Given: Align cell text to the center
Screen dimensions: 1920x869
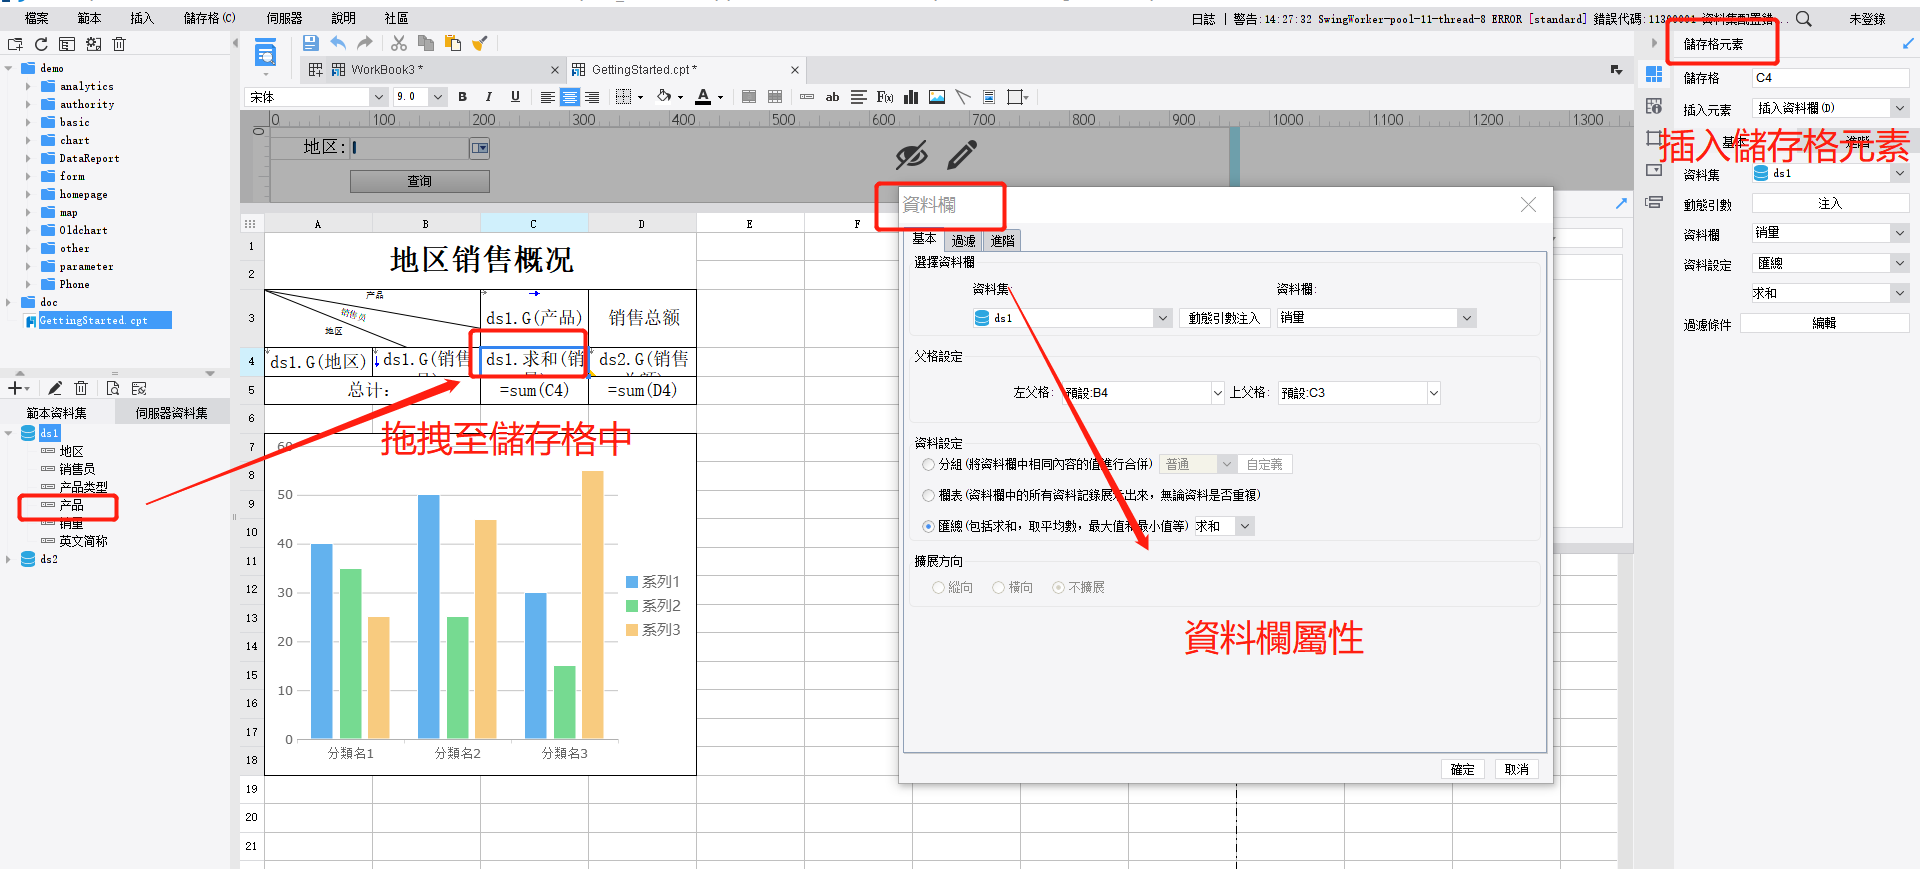Looking at the screenshot, I should 569,97.
